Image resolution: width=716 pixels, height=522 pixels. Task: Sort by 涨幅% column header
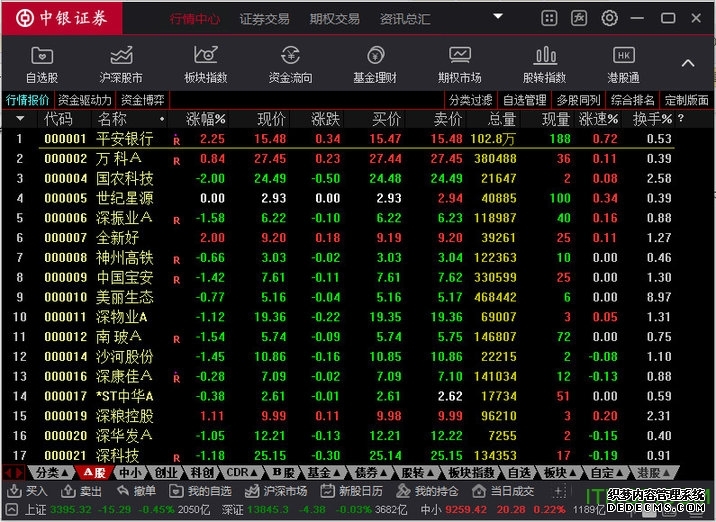(205, 119)
